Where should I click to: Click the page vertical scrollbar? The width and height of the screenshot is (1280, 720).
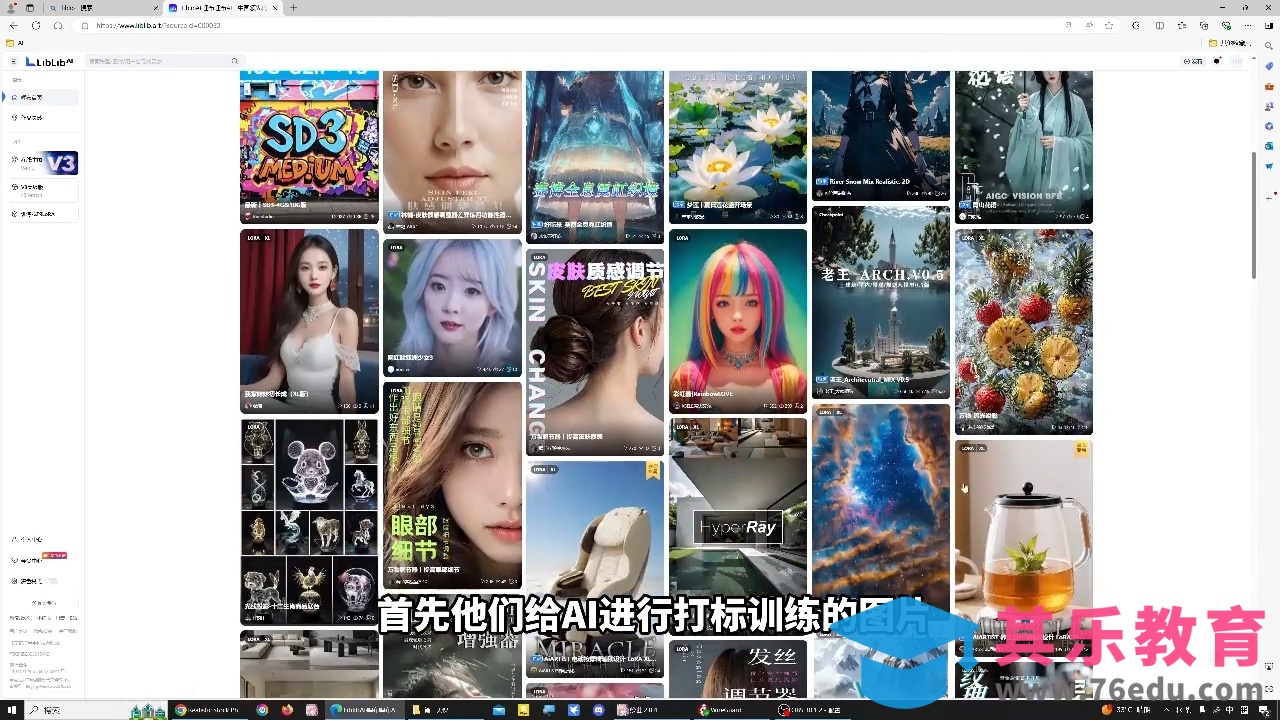tap(1254, 215)
